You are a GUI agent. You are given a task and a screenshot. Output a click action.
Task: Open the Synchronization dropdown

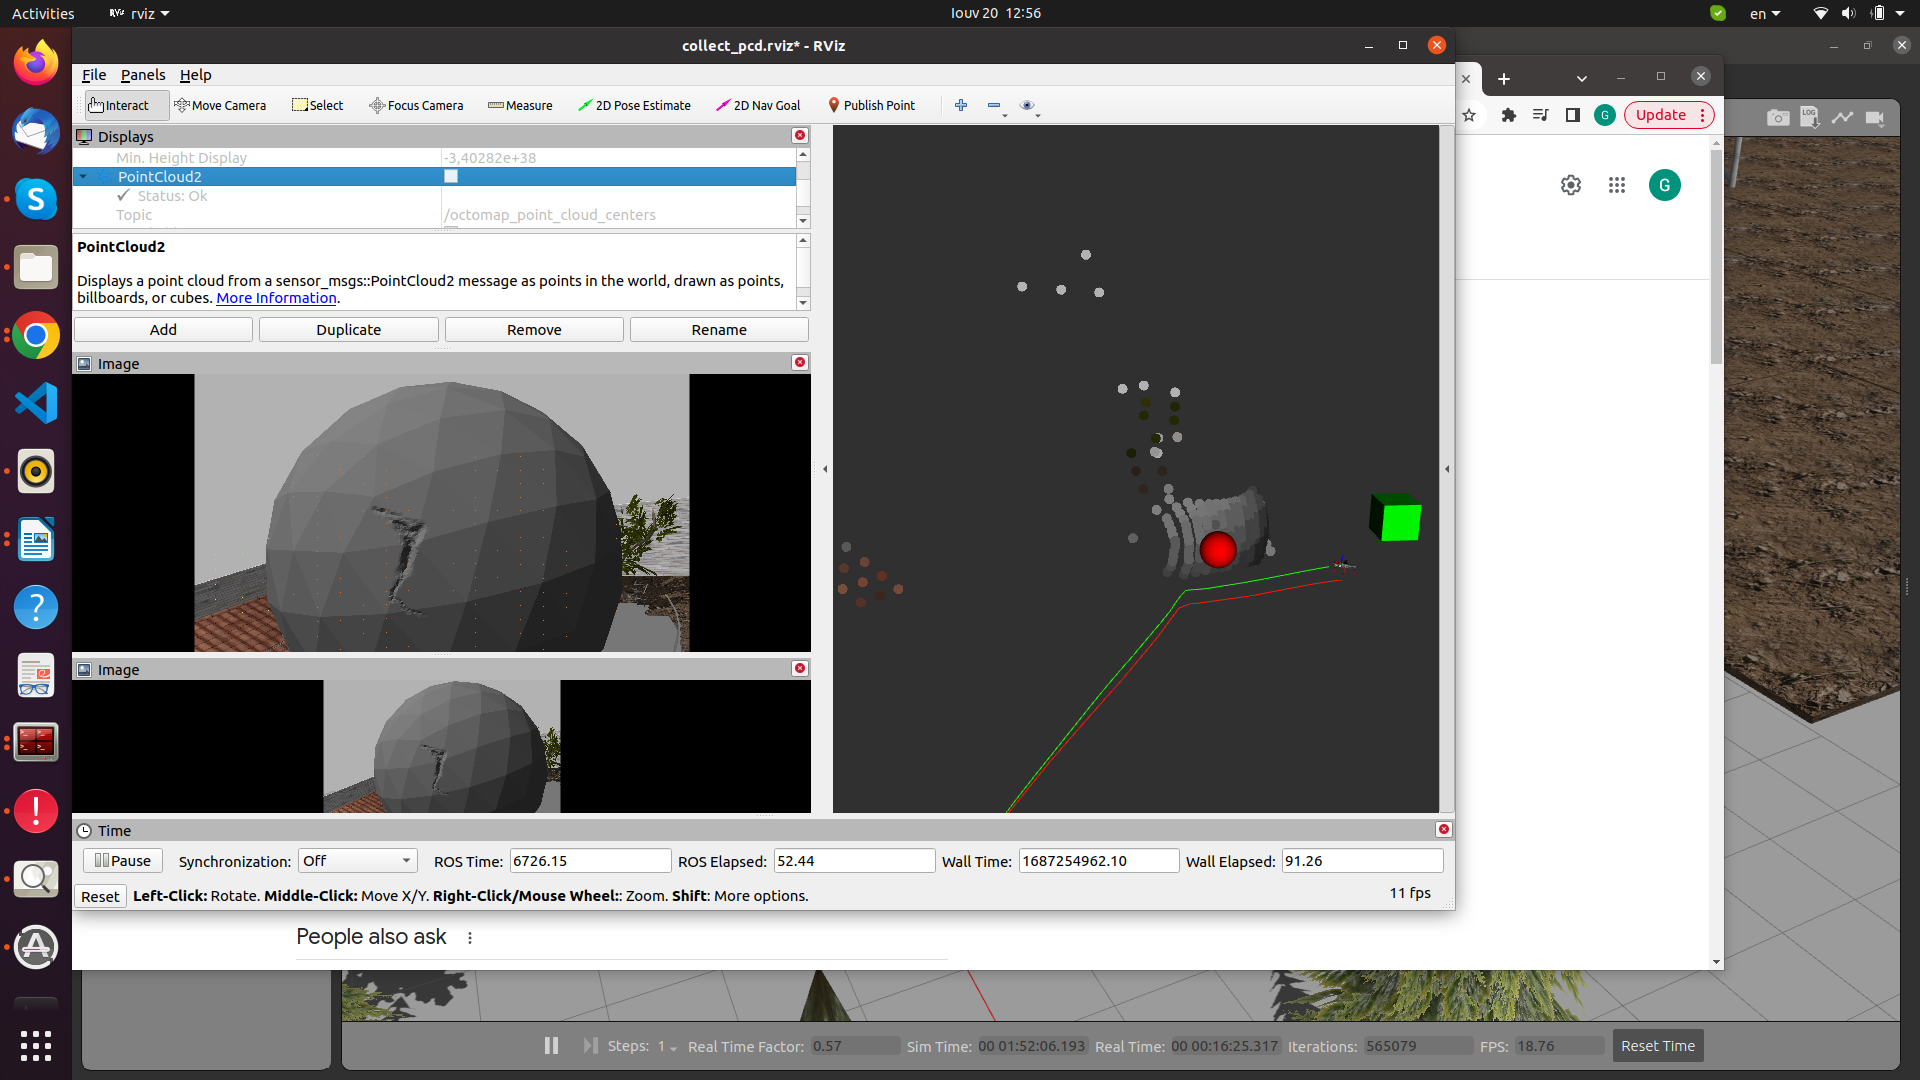[356, 860]
